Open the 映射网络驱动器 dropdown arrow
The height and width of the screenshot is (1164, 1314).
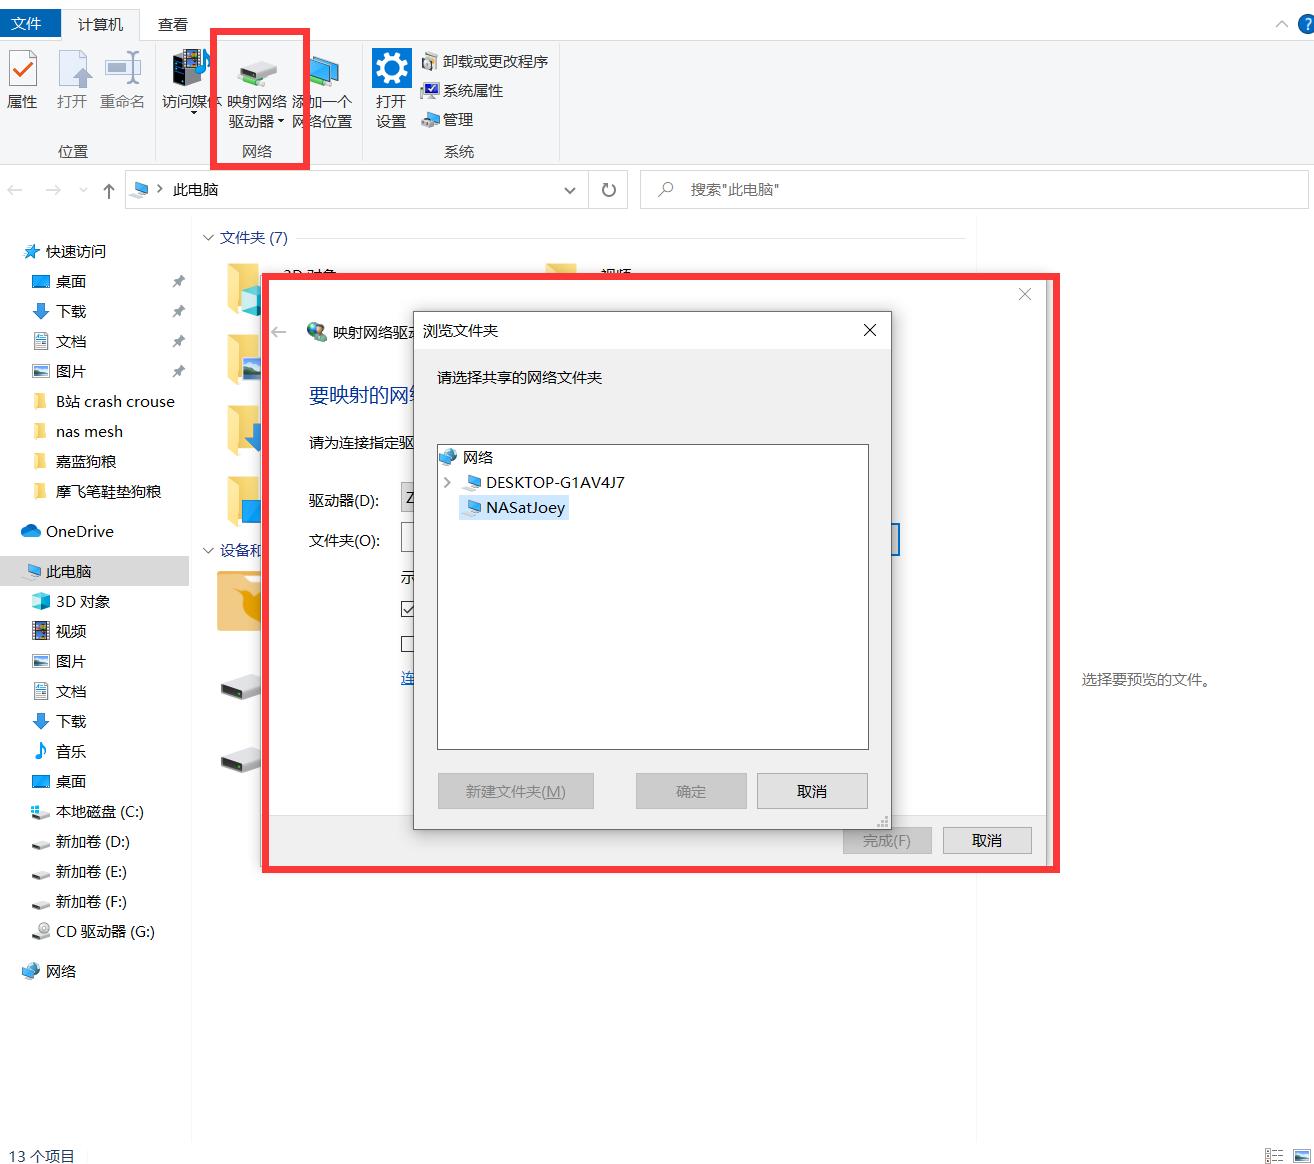[281, 122]
